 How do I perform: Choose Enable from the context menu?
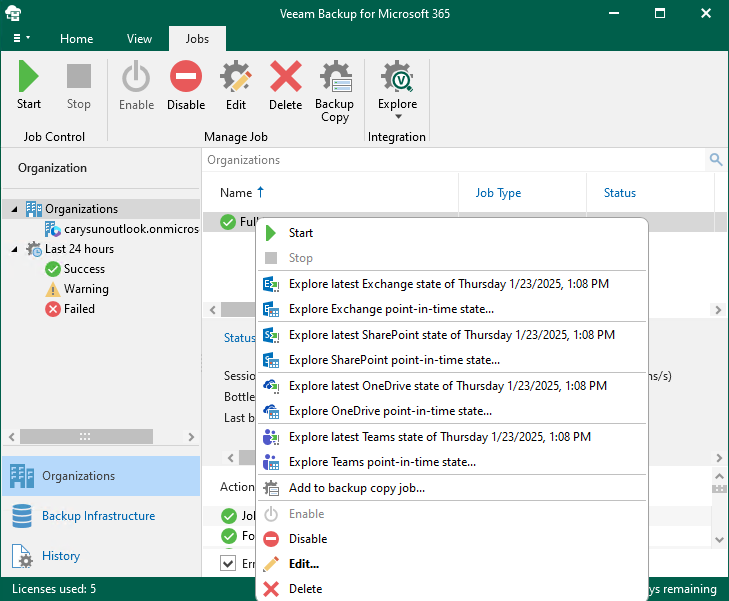click(452, 514)
